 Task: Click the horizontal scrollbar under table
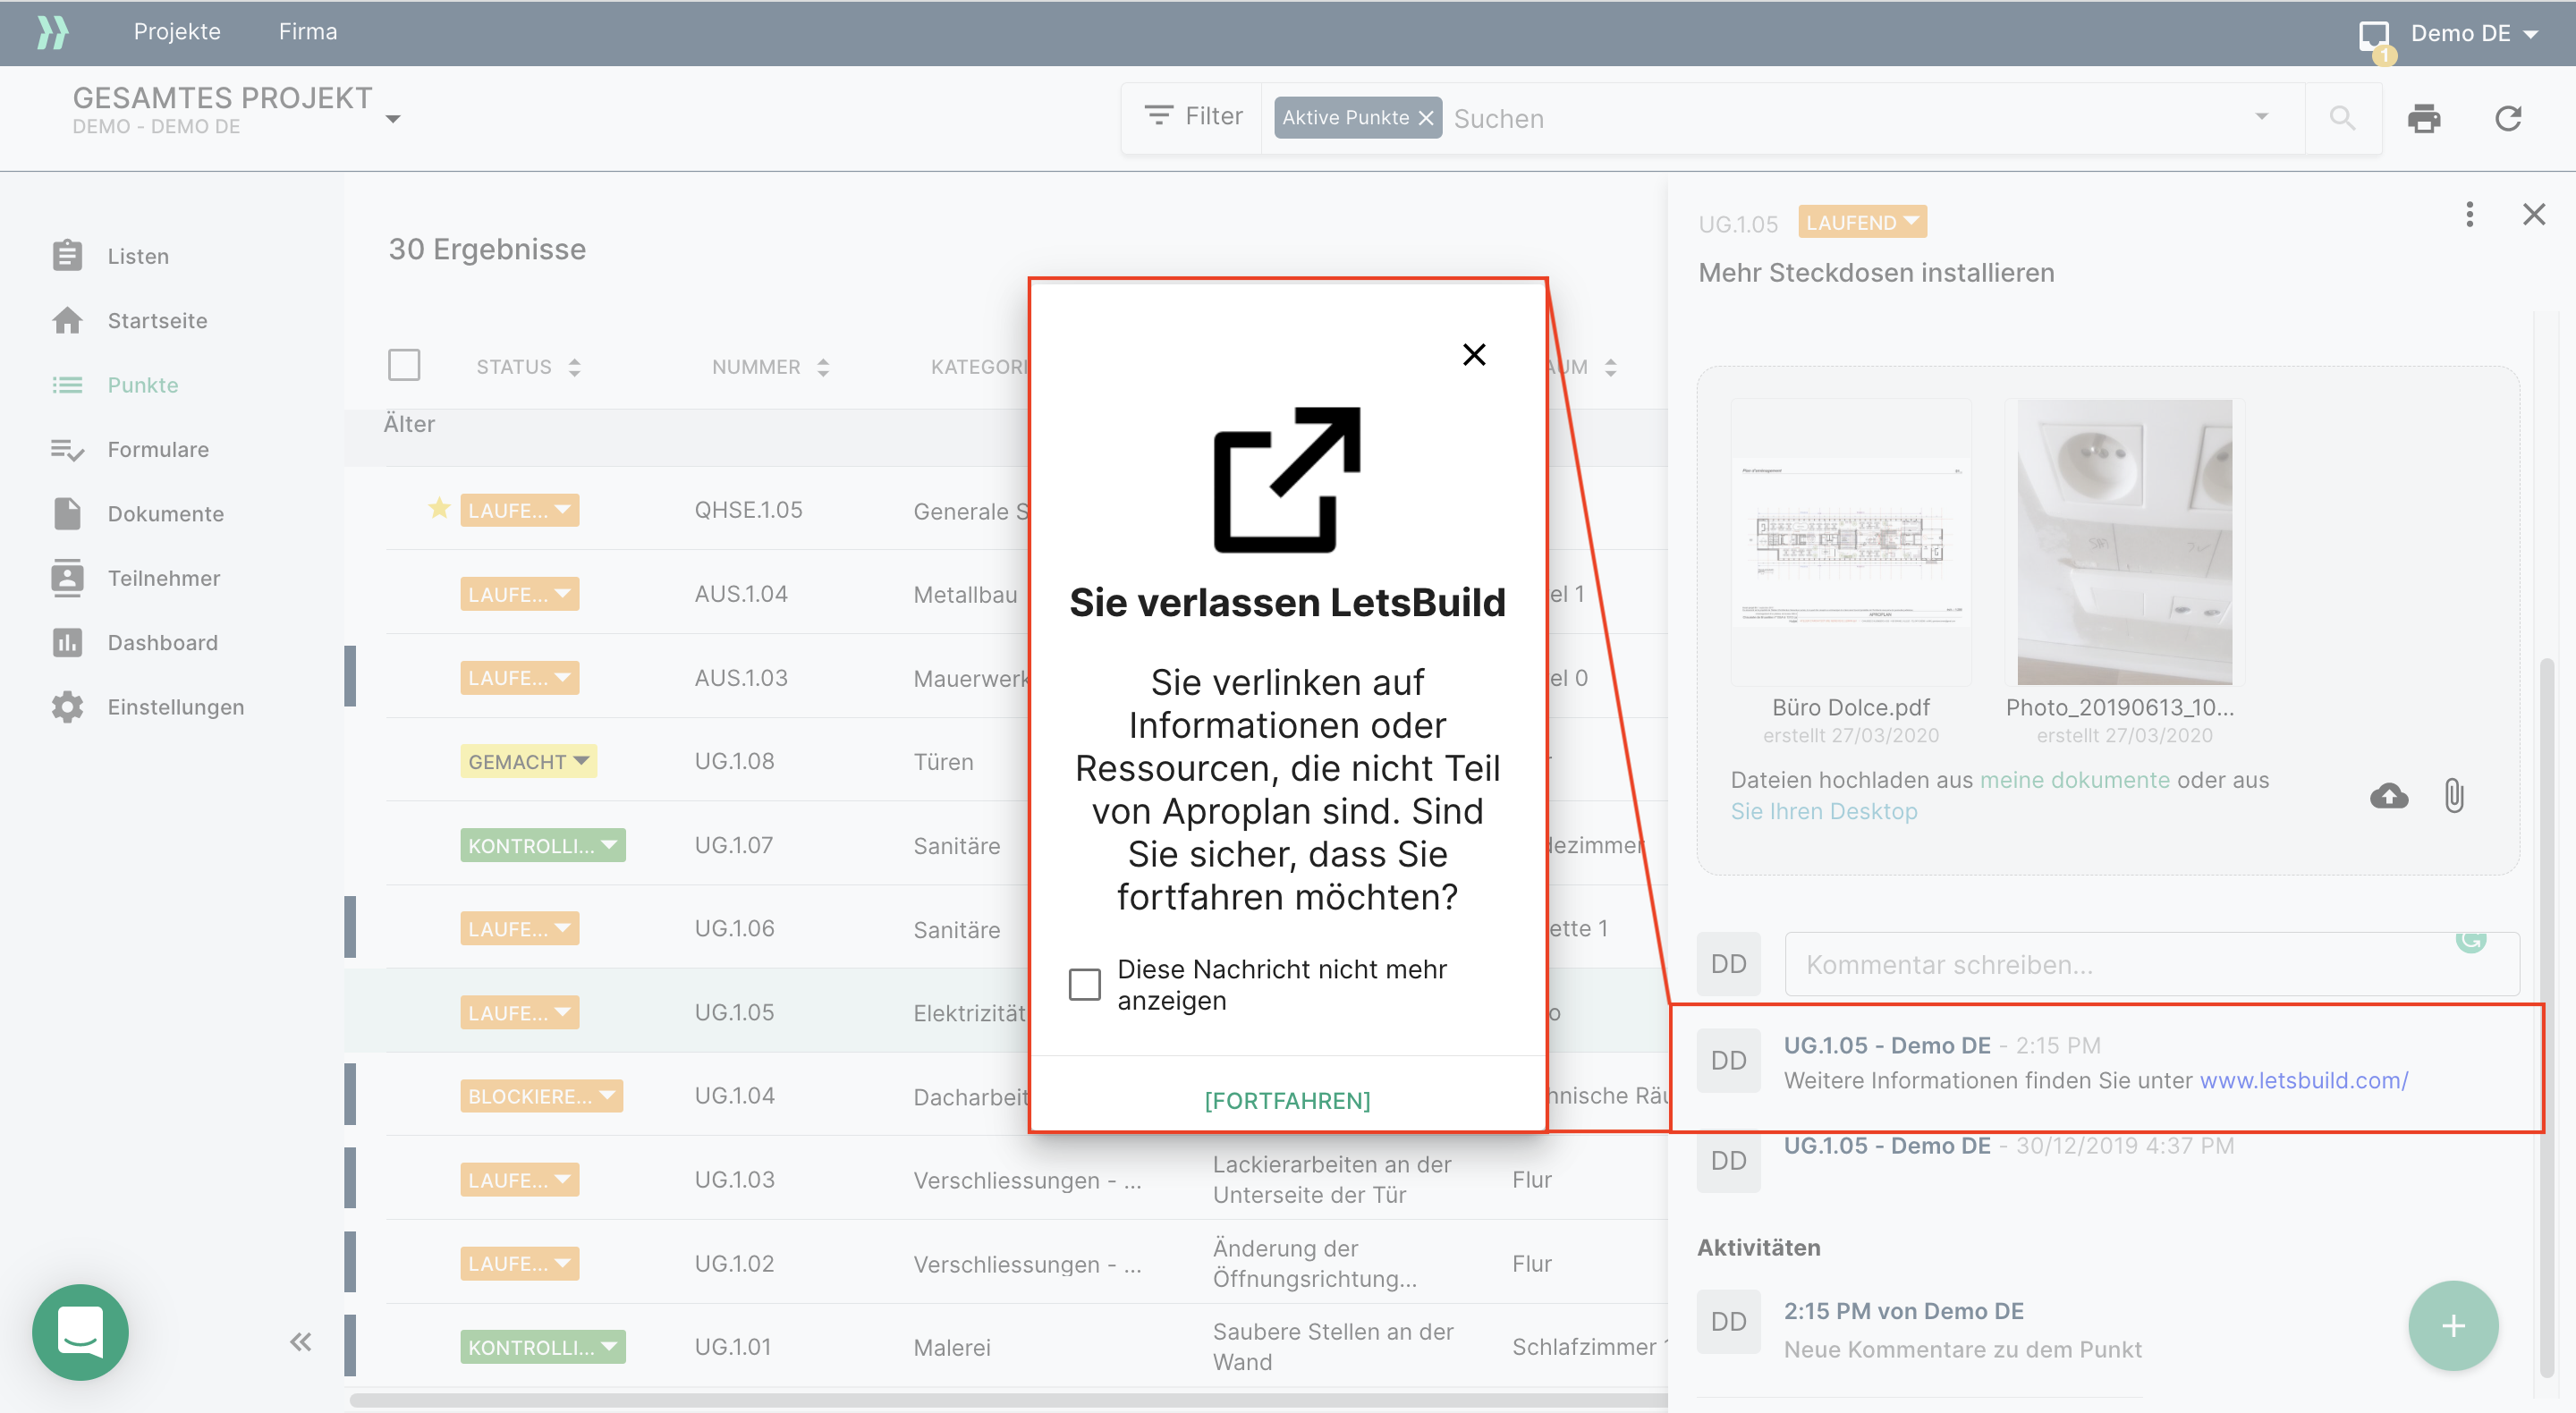[x=1008, y=1400]
